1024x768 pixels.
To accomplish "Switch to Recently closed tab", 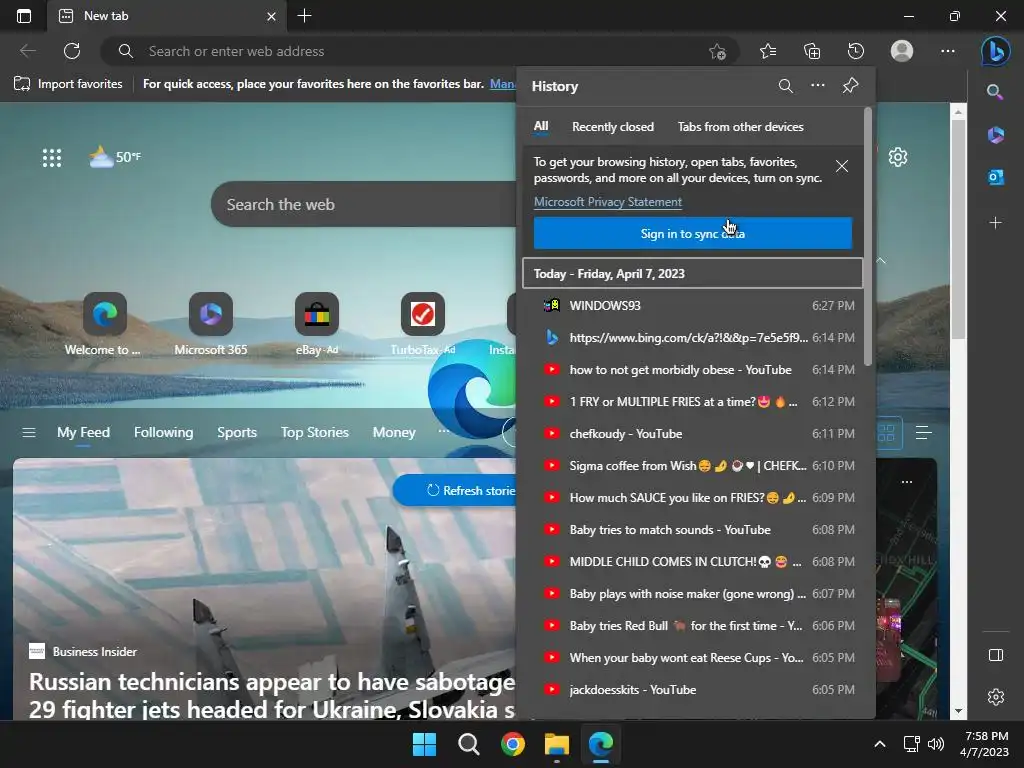I will pyautogui.click(x=613, y=127).
